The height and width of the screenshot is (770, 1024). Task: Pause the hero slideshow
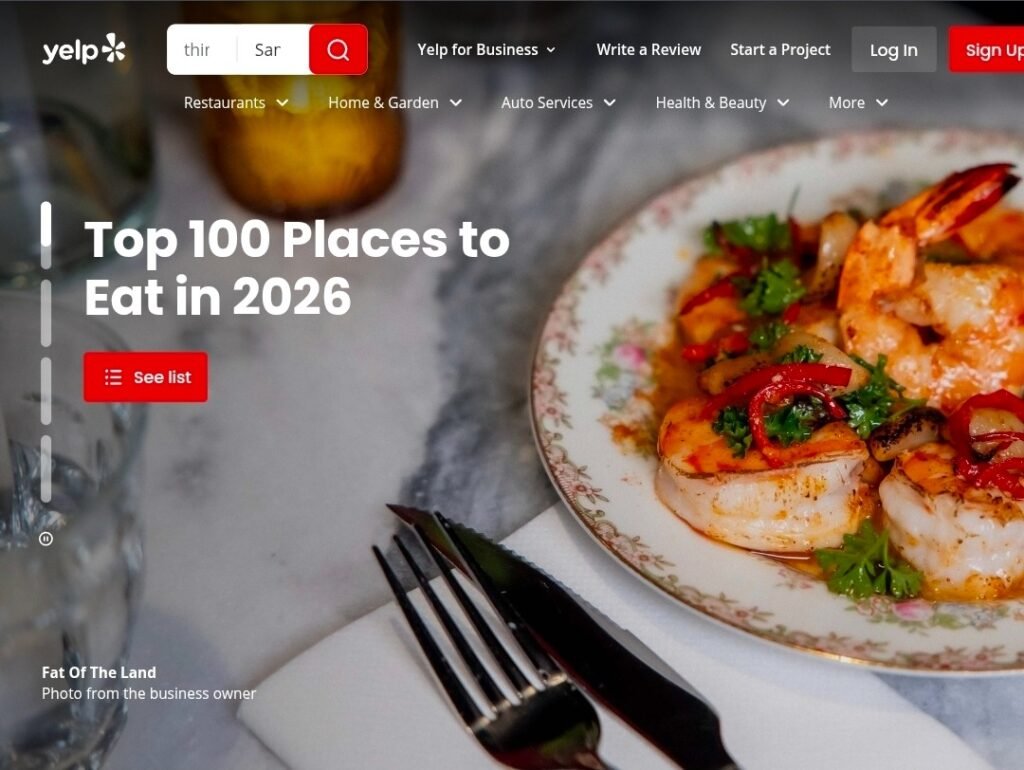[x=46, y=539]
